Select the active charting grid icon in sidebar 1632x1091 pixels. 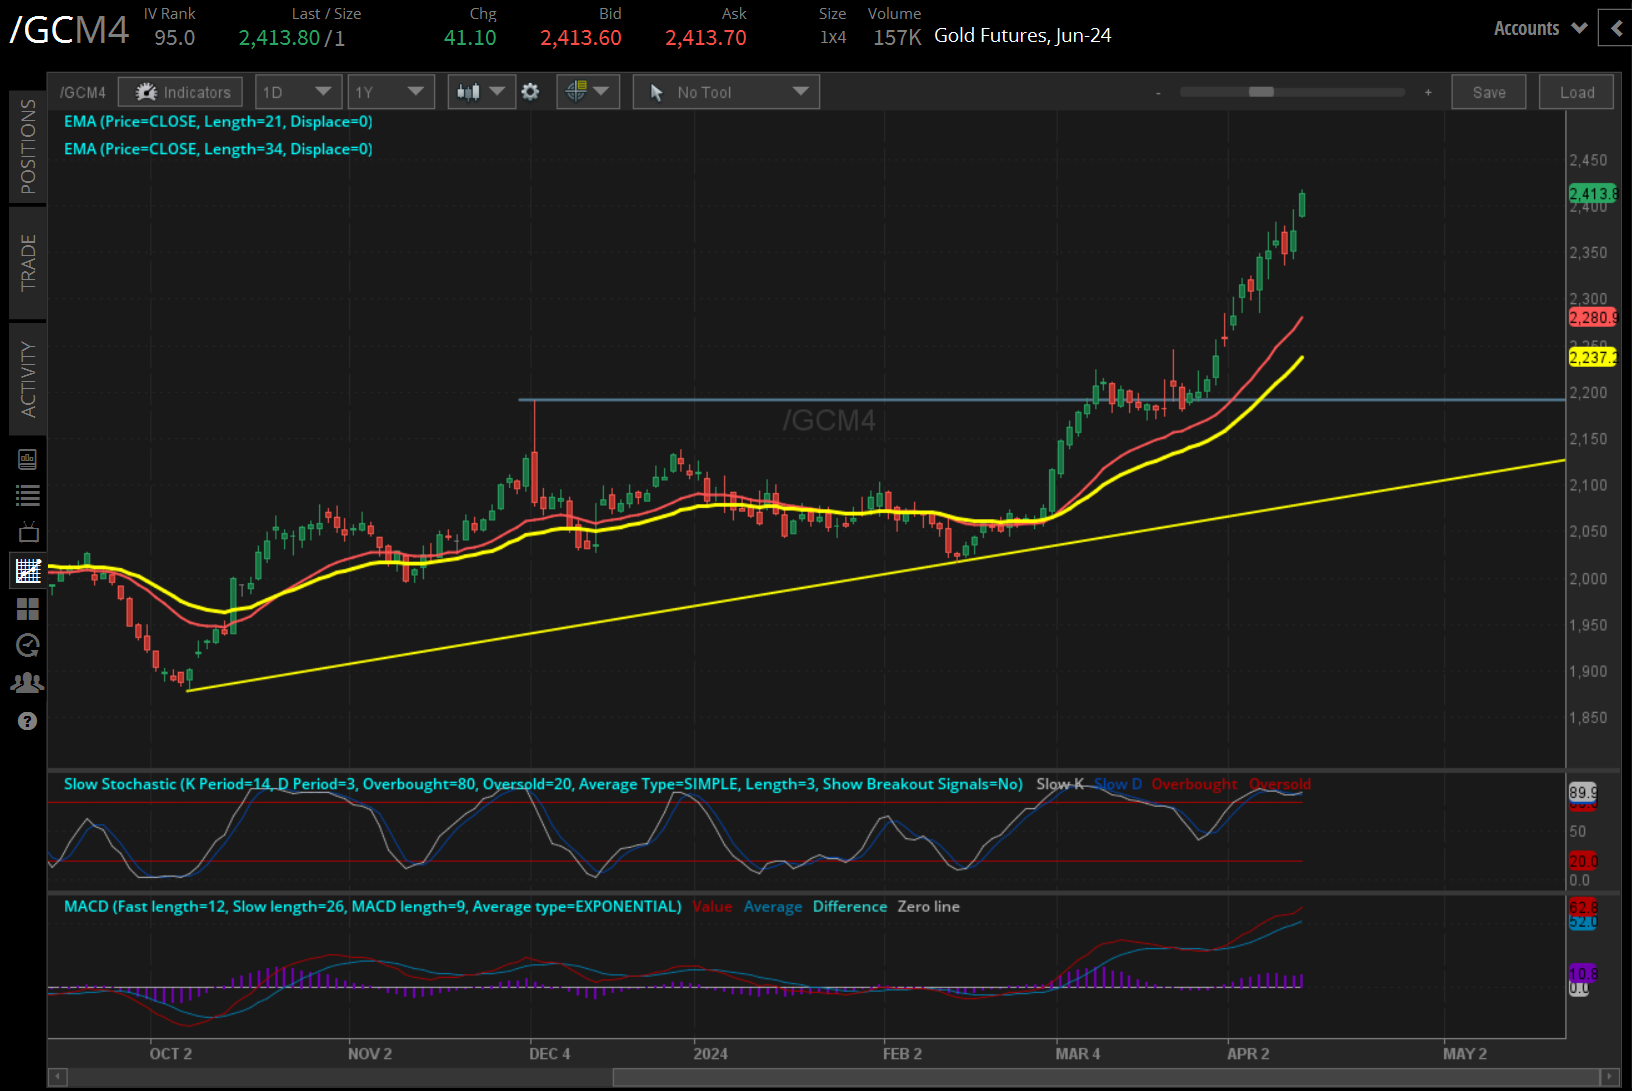pos(27,571)
